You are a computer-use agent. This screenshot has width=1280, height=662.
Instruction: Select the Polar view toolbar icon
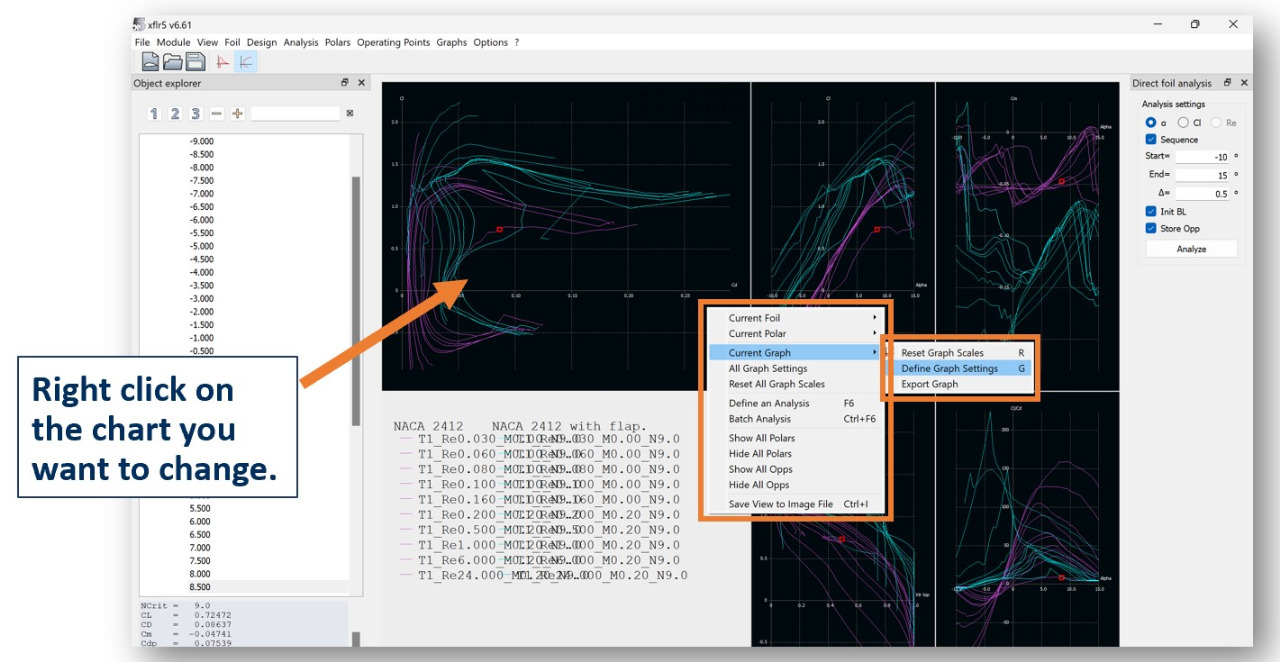(x=245, y=62)
